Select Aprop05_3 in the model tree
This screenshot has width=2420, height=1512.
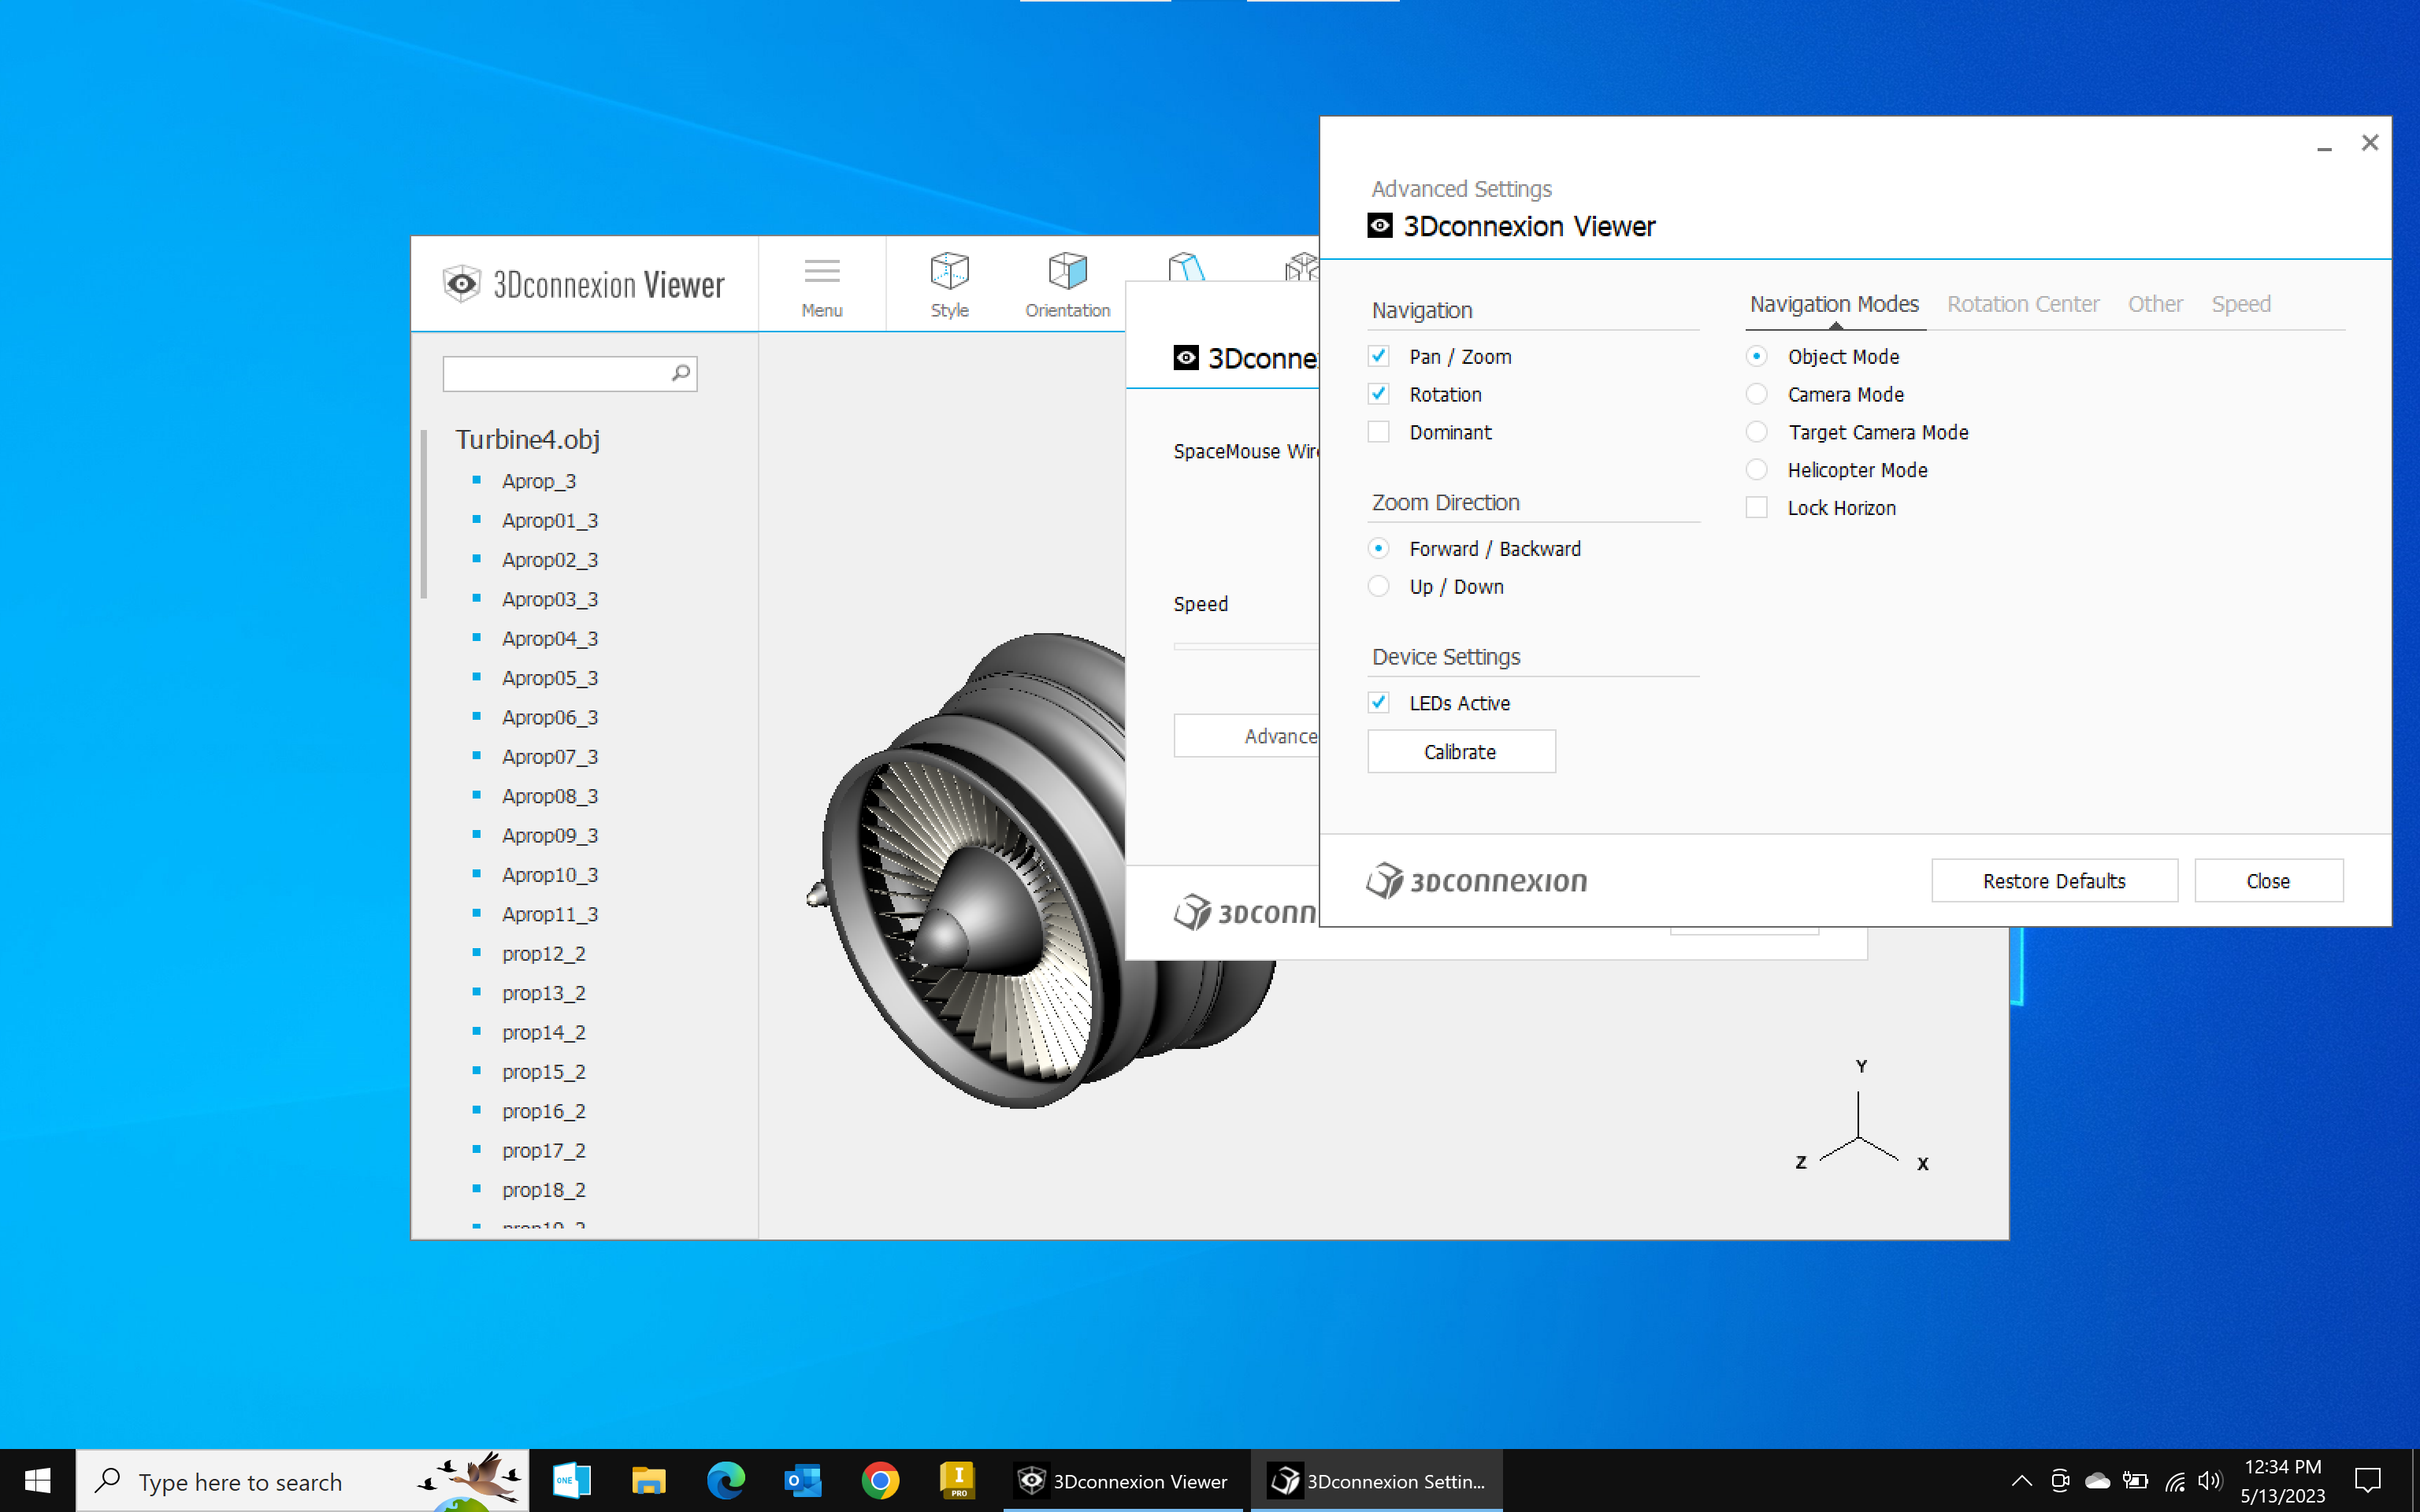(549, 678)
